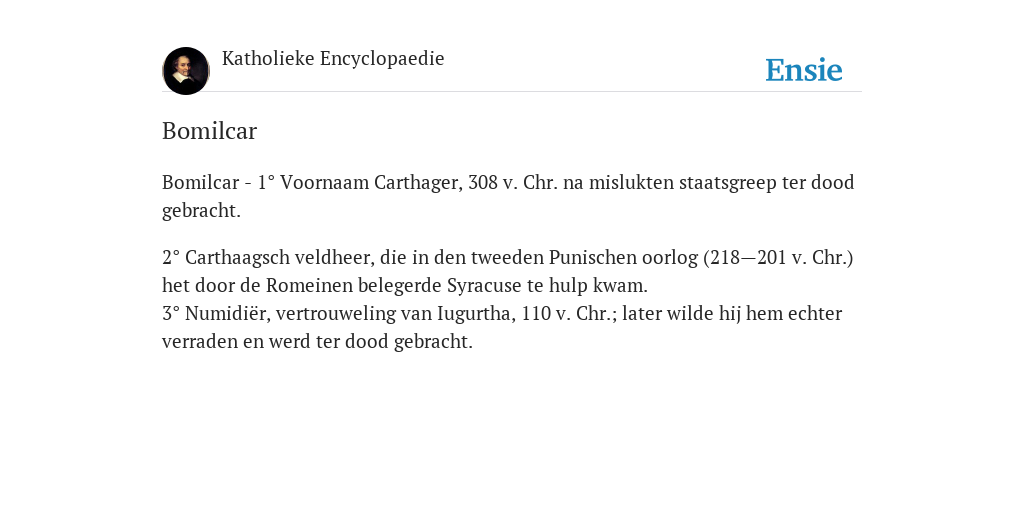Image resolution: width=1024 pixels, height=512 pixels.
Task: Click the word 'gebracht.' ending the first definition
Action: pyautogui.click(x=201, y=211)
